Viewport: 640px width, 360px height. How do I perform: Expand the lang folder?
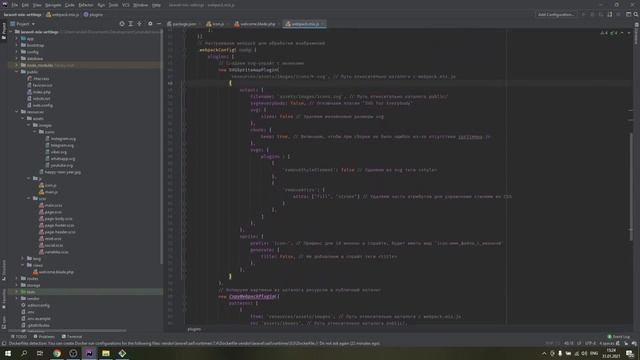[23, 258]
